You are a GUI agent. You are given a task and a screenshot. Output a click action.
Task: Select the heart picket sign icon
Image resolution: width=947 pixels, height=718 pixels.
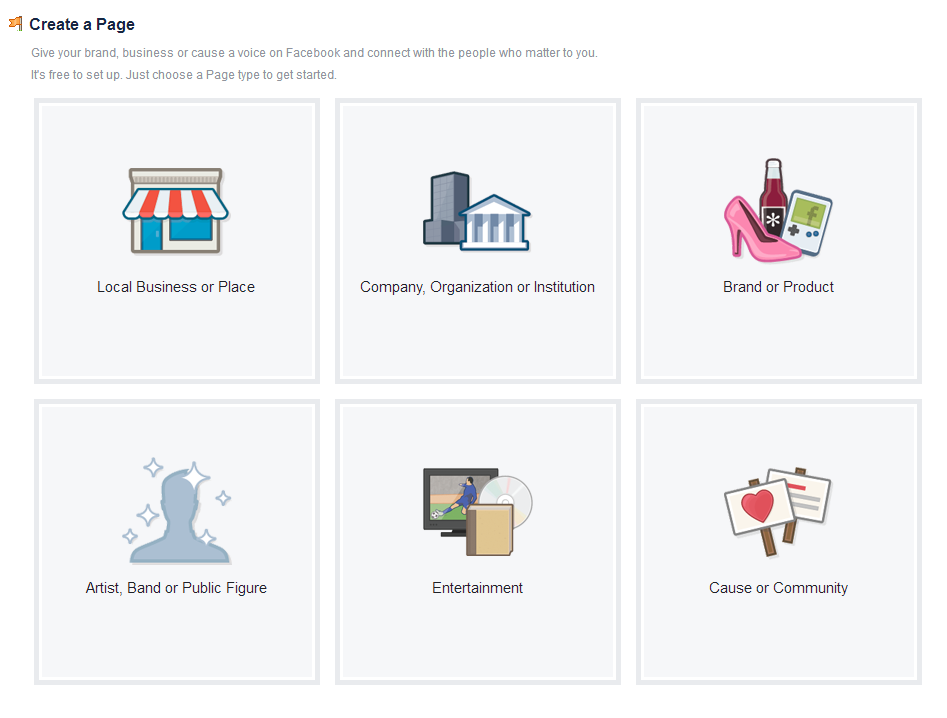pos(759,509)
